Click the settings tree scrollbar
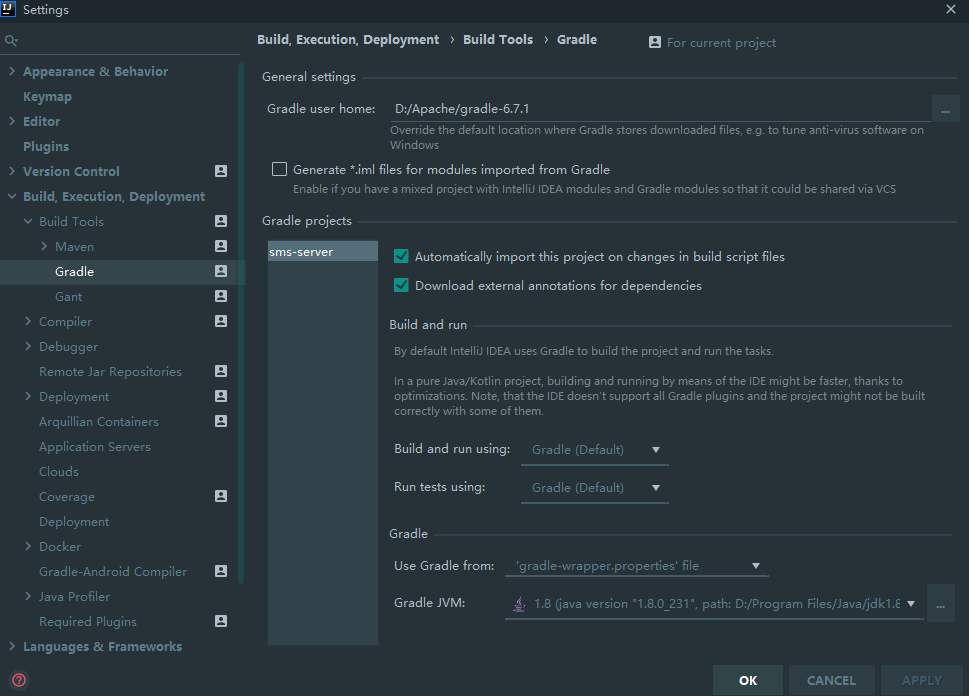Viewport: 969px width, 696px height. tap(241, 323)
